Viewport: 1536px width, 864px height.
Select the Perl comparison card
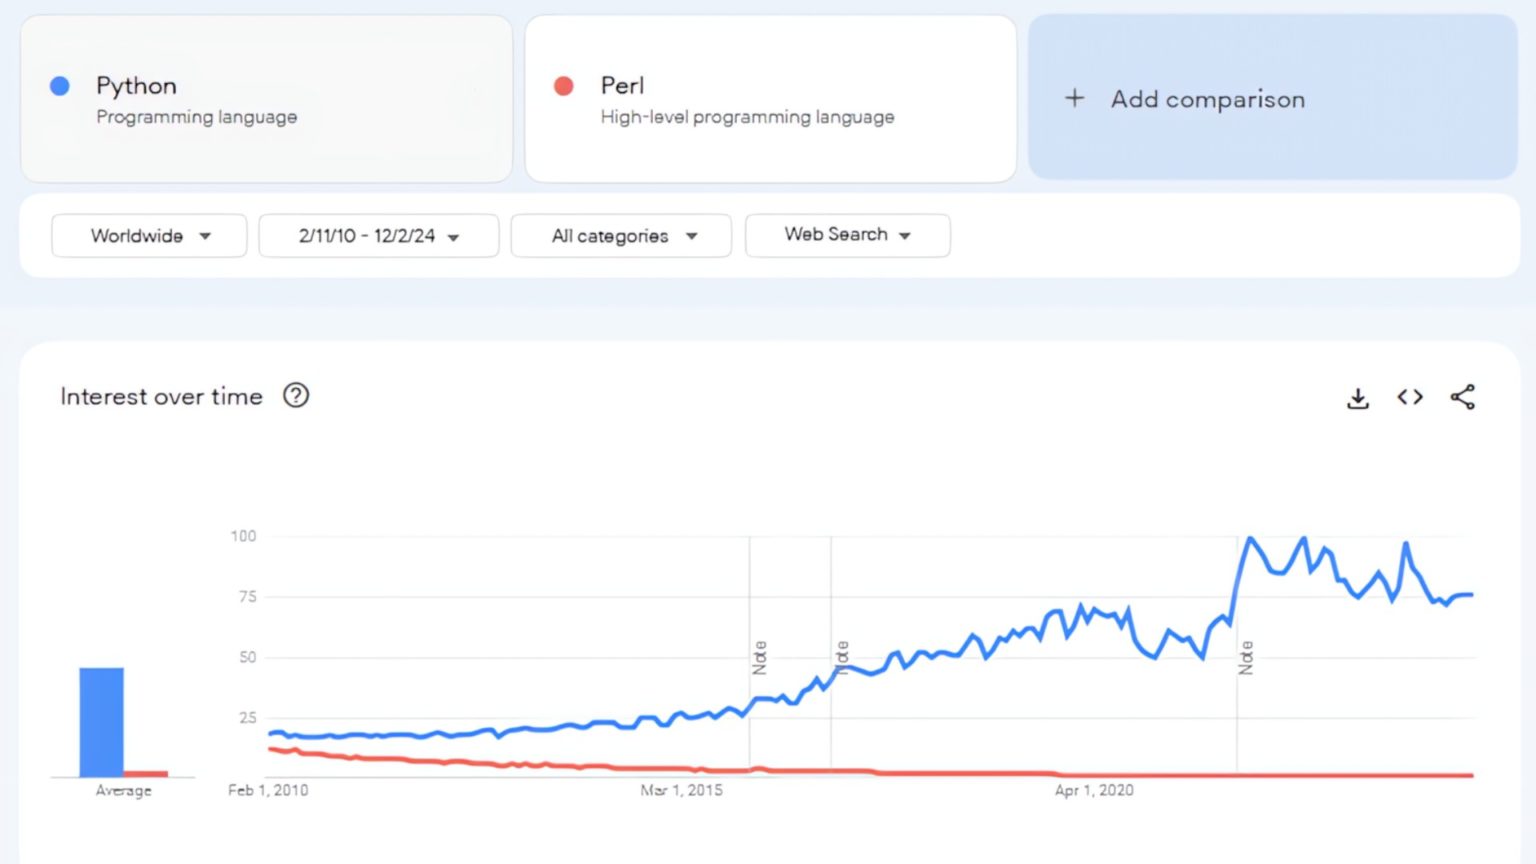point(770,98)
